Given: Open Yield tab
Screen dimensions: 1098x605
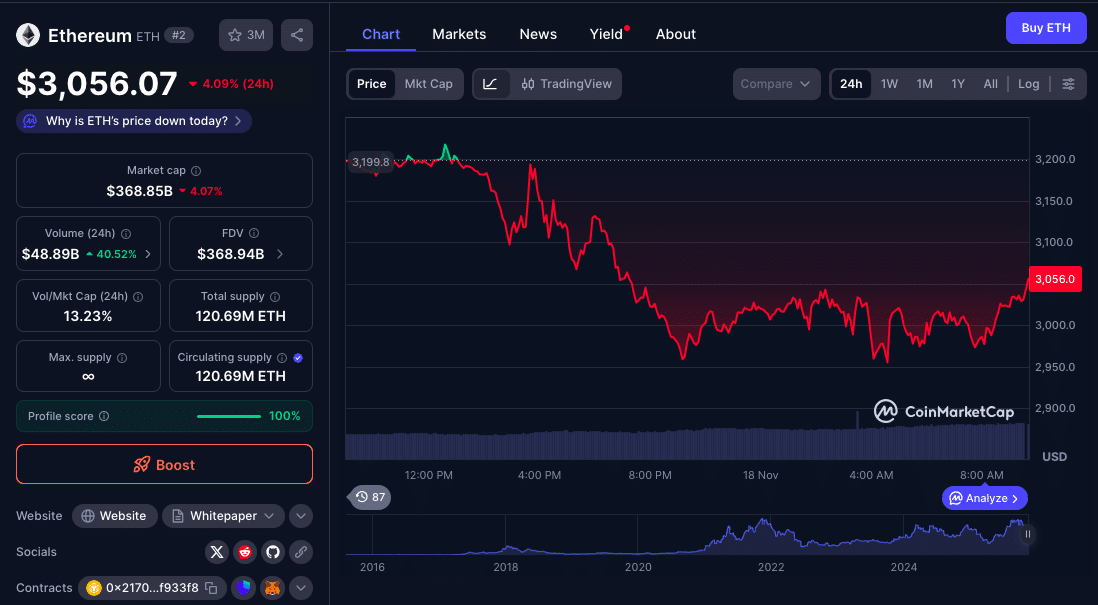Looking at the screenshot, I should [607, 34].
